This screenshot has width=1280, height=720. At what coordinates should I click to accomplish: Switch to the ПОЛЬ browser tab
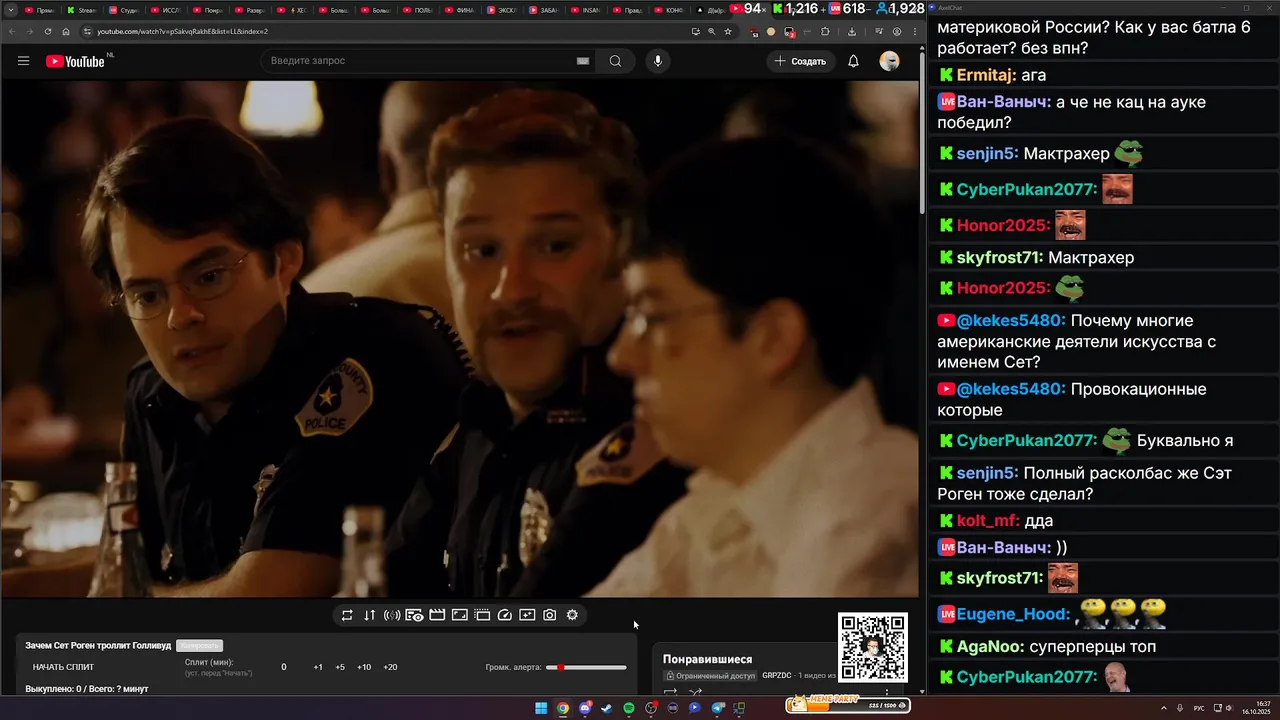coord(418,10)
